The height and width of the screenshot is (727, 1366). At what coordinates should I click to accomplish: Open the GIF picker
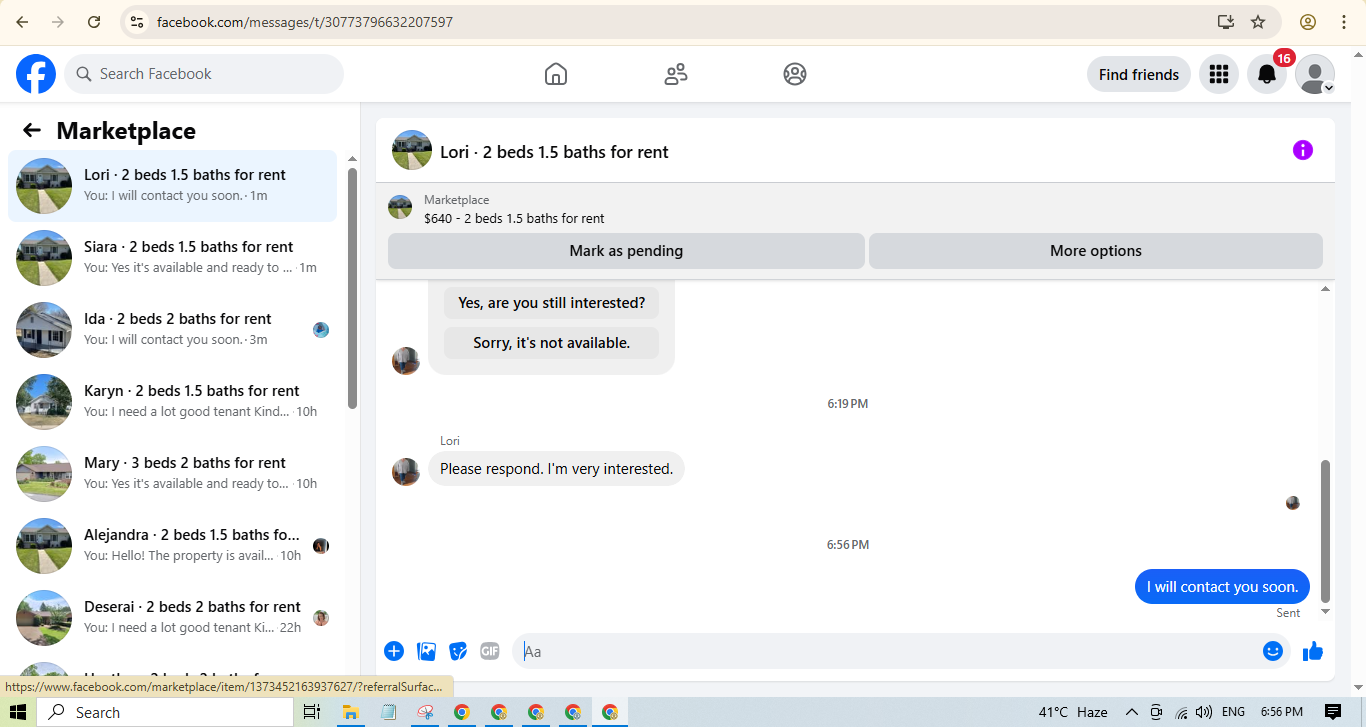point(489,651)
